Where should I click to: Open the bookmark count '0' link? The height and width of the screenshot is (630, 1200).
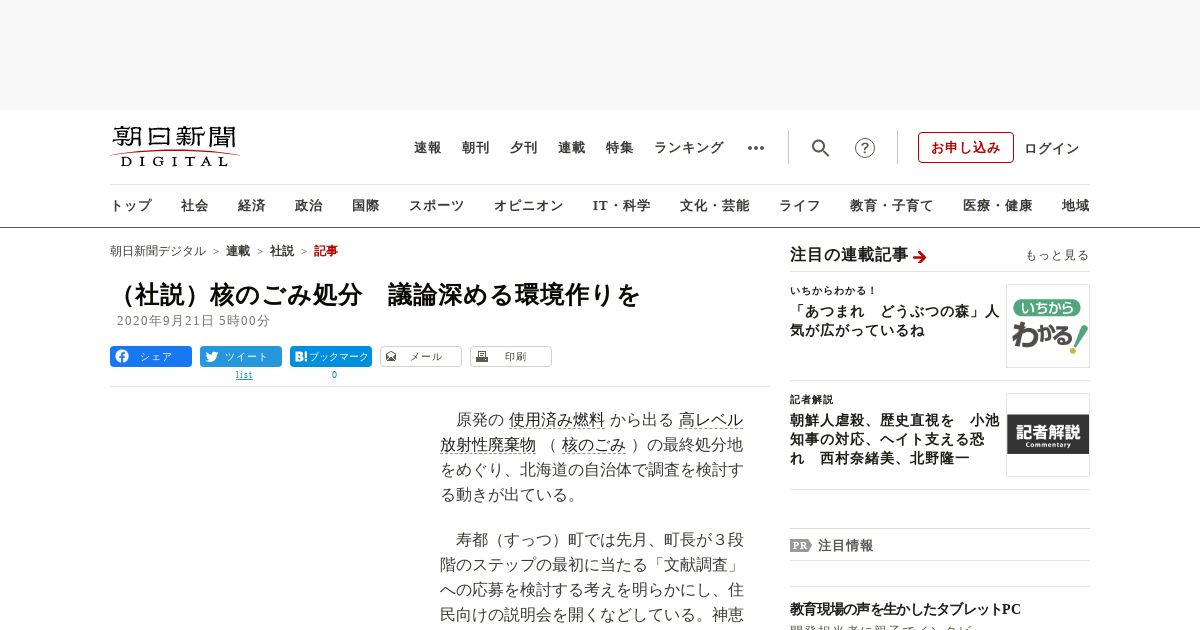(x=334, y=375)
